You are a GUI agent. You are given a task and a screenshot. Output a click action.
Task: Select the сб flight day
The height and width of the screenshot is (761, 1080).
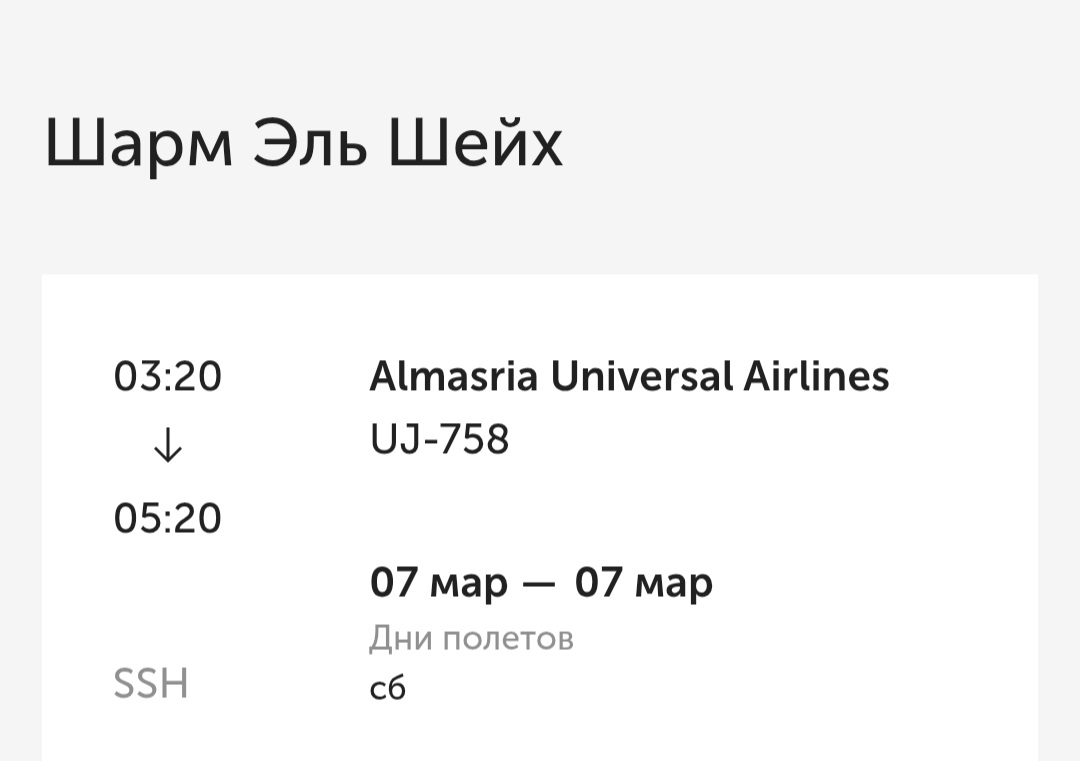[388, 688]
